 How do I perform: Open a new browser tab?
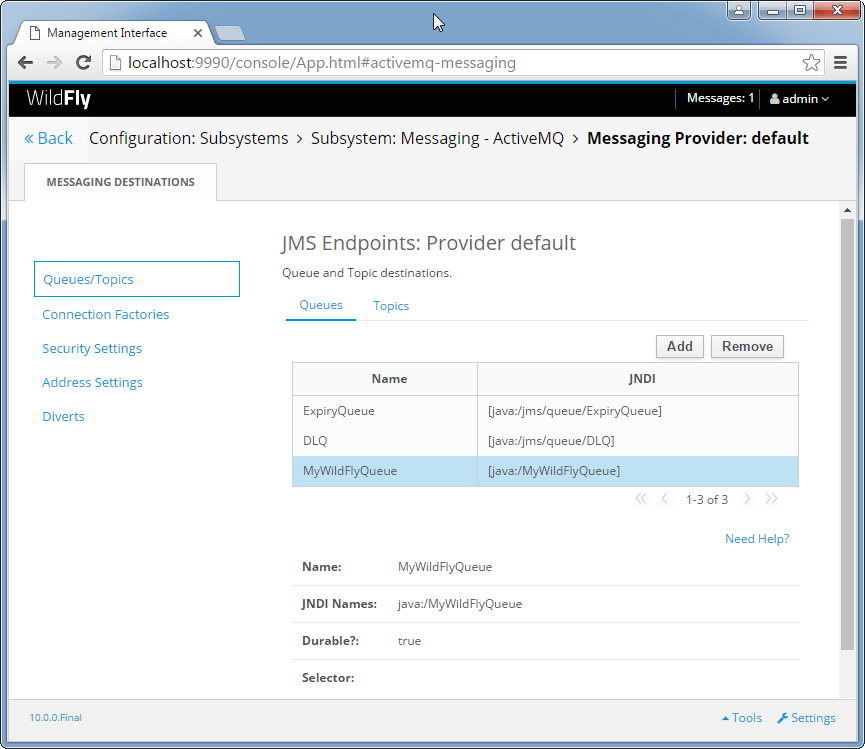pyautogui.click(x=229, y=33)
